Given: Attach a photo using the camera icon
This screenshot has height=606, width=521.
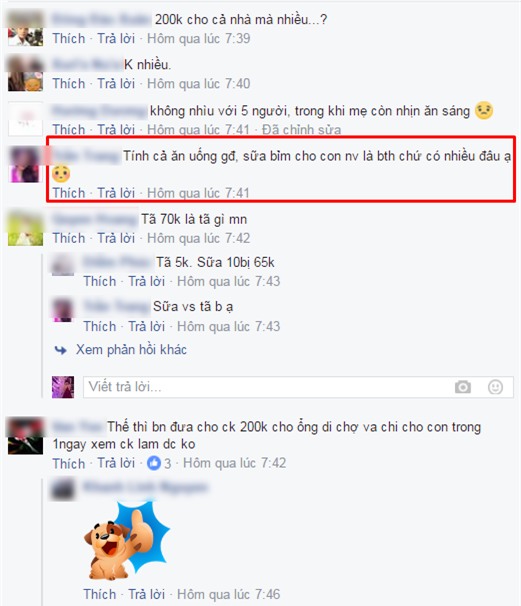Looking at the screenshot, I should (463, 386).
